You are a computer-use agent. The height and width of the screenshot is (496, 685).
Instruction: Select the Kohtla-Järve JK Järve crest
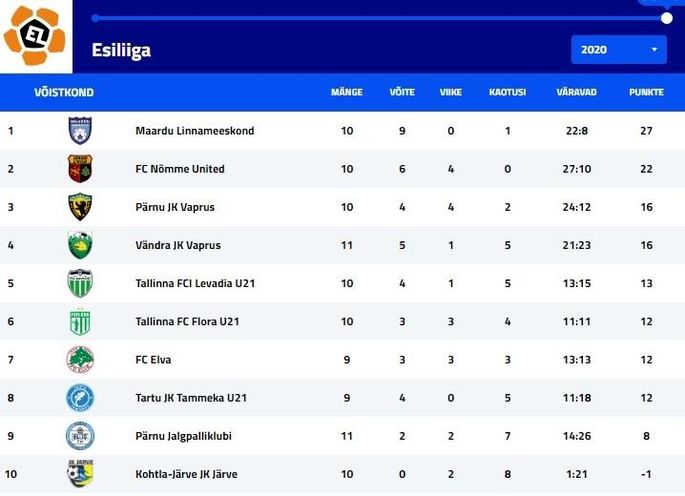[x=80, y=473]
